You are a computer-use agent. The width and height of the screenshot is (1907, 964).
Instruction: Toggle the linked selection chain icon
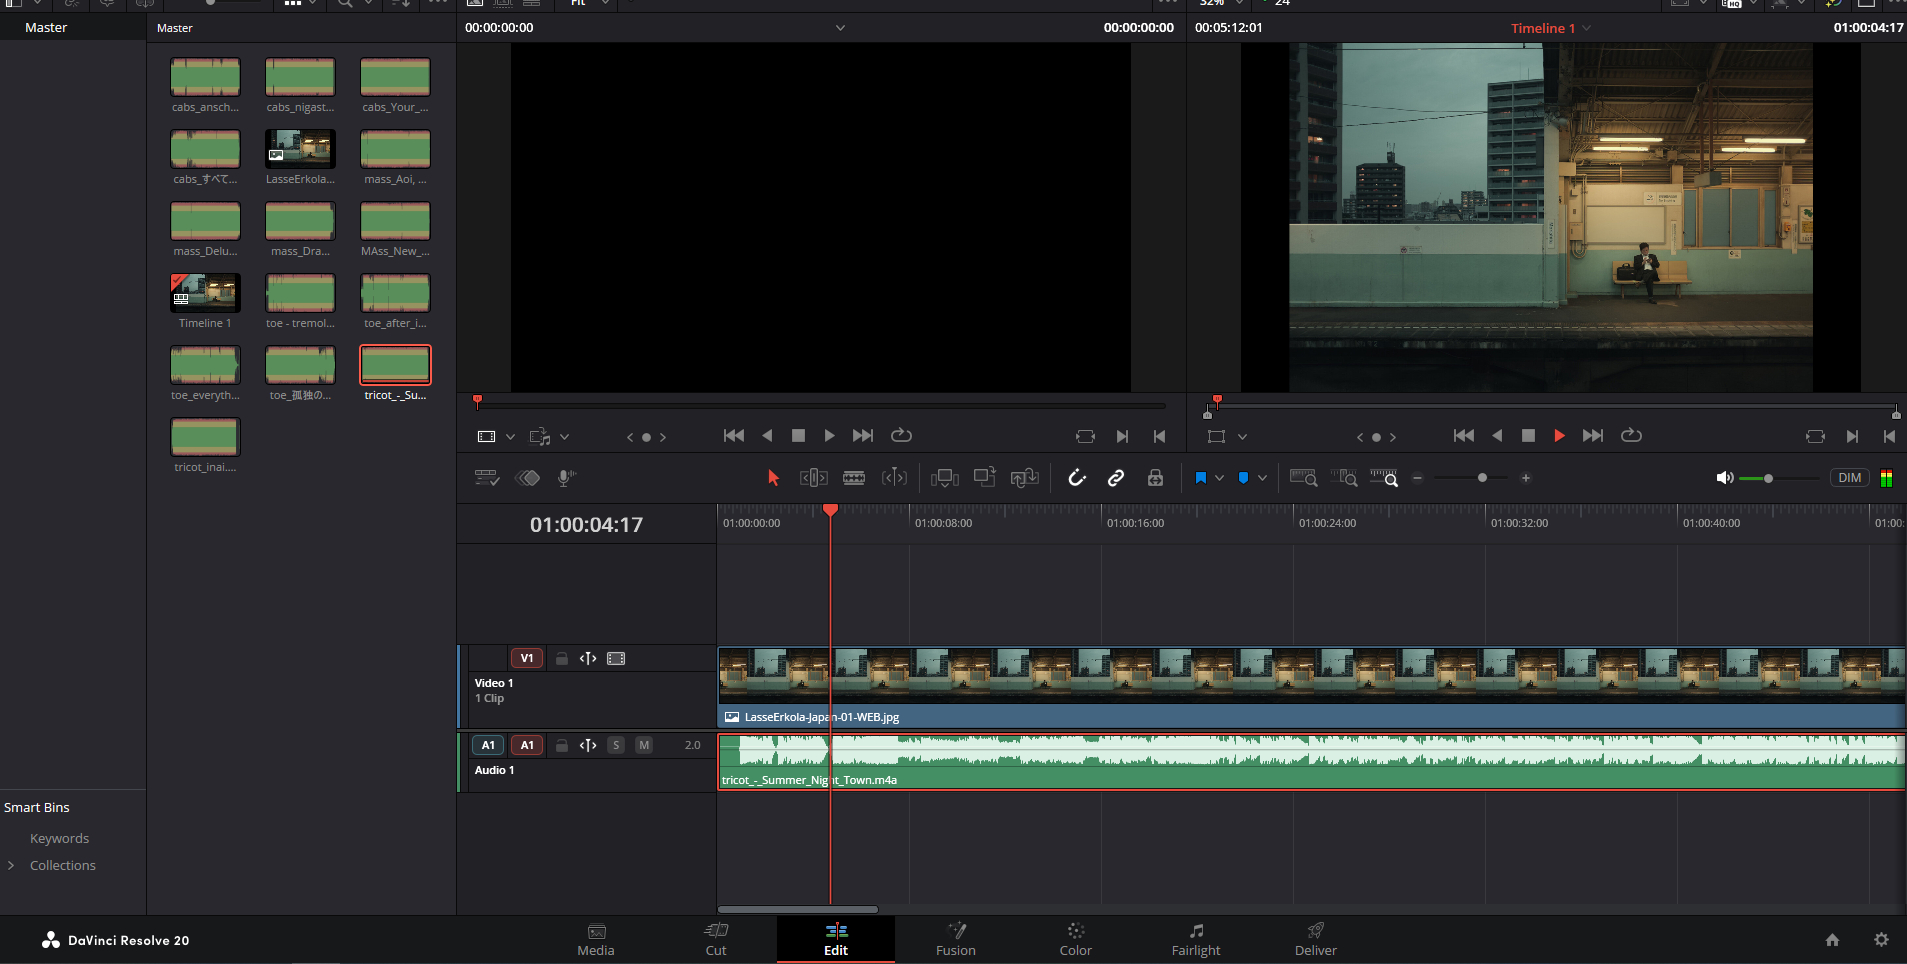pyautogui.click(x=1116, y=478)
